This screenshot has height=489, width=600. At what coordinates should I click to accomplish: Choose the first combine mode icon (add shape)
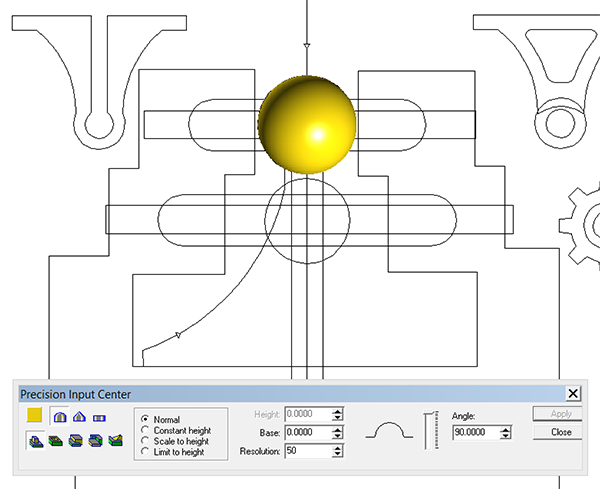36,441
